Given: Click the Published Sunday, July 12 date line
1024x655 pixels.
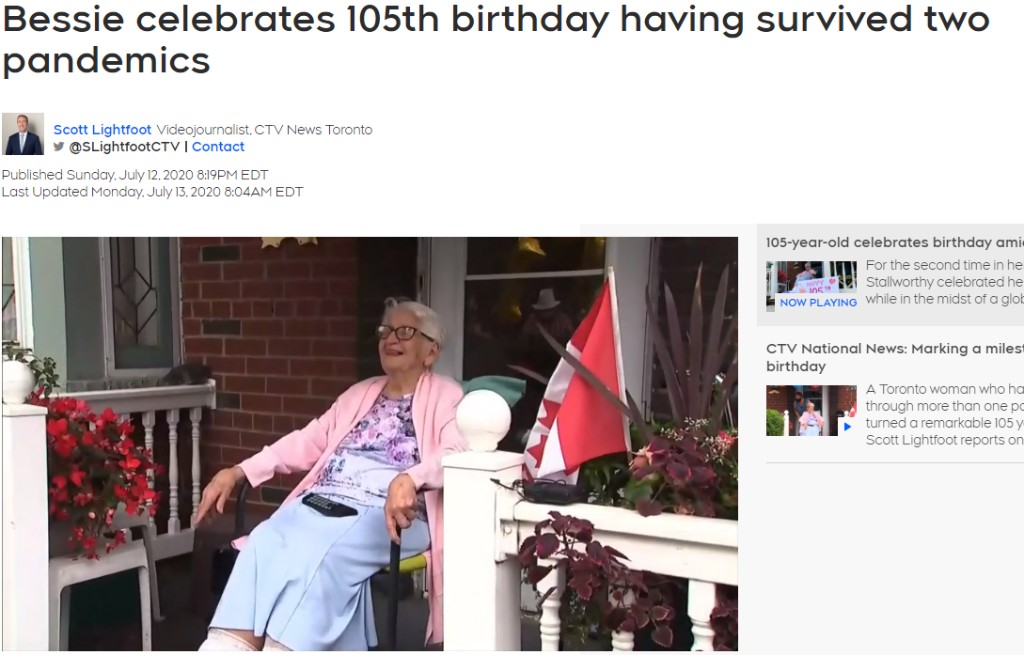Looking at the screenshot, I should tap(135, 175).
